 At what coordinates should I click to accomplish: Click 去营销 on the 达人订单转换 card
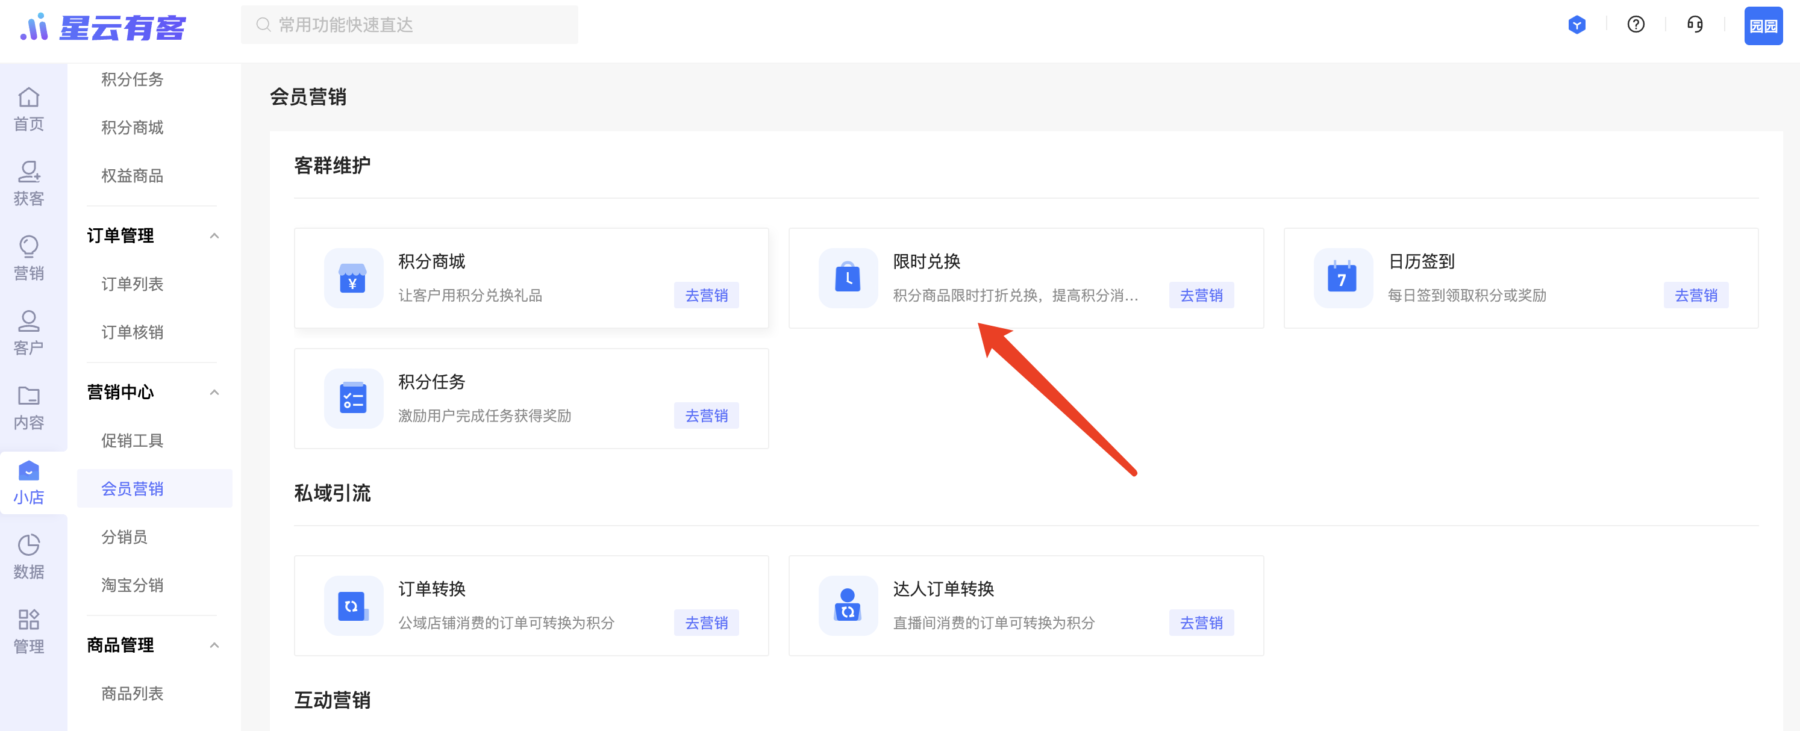1201,622
